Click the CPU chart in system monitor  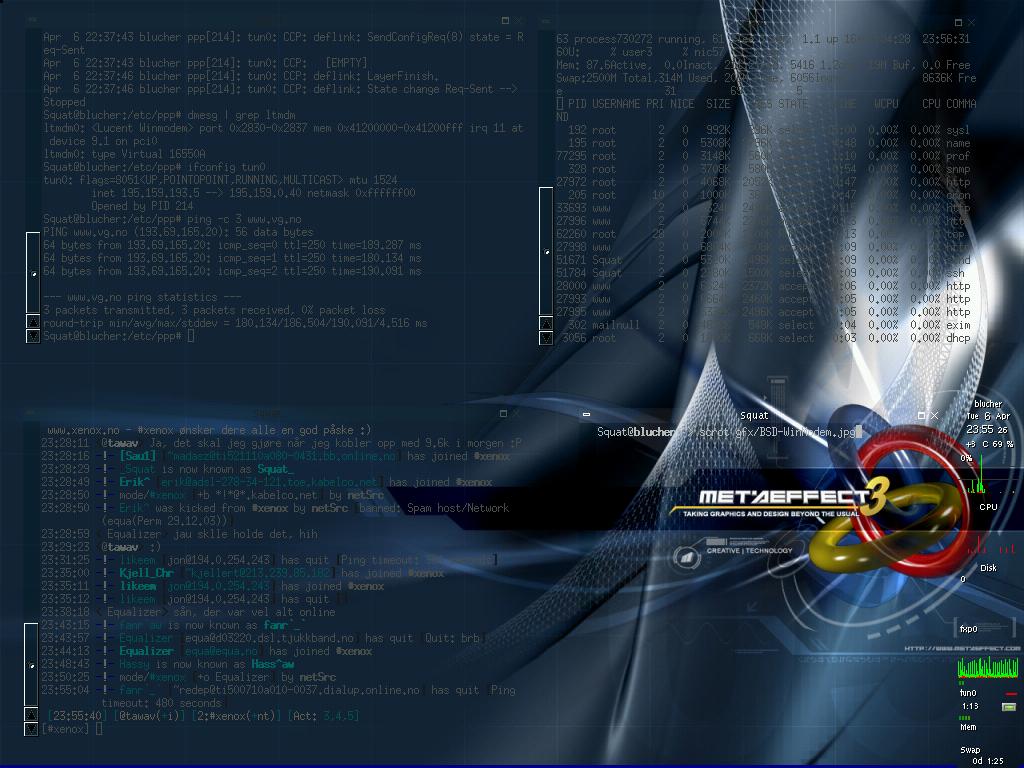point(988,478)
